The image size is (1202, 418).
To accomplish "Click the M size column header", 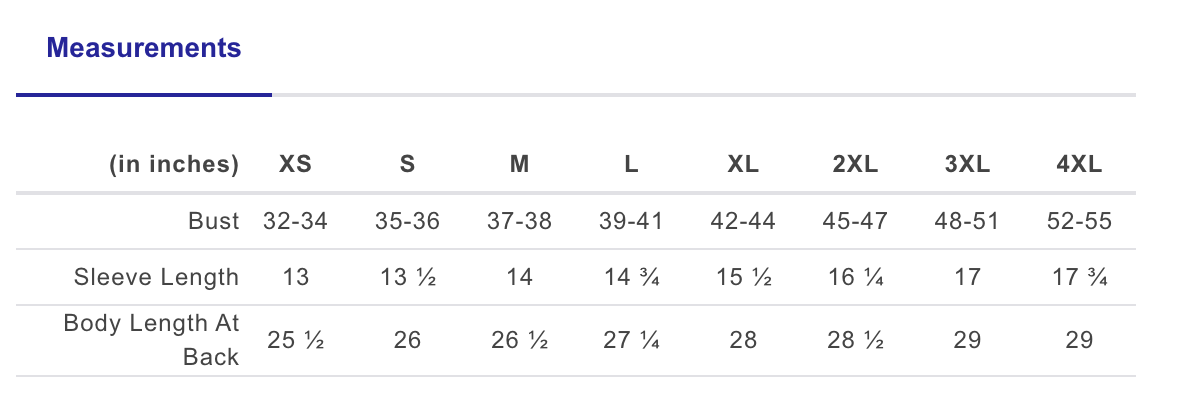I will click(x=519, y=165).
